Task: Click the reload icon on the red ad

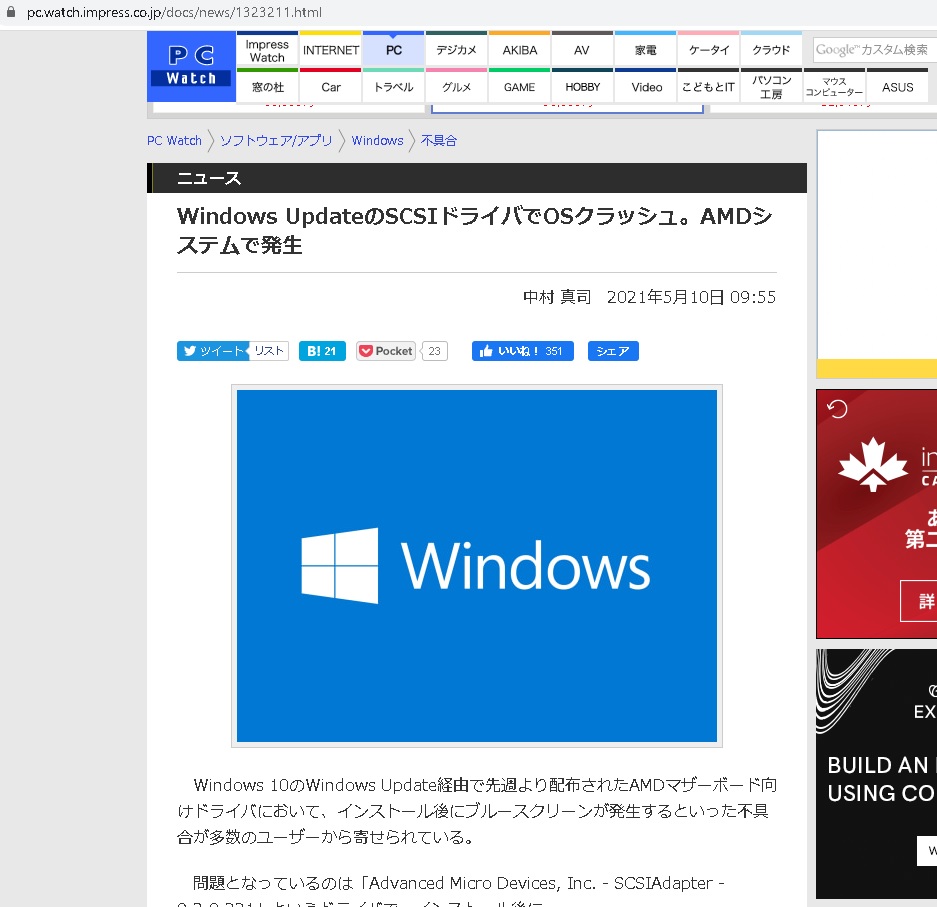Action: pos(837,409)
